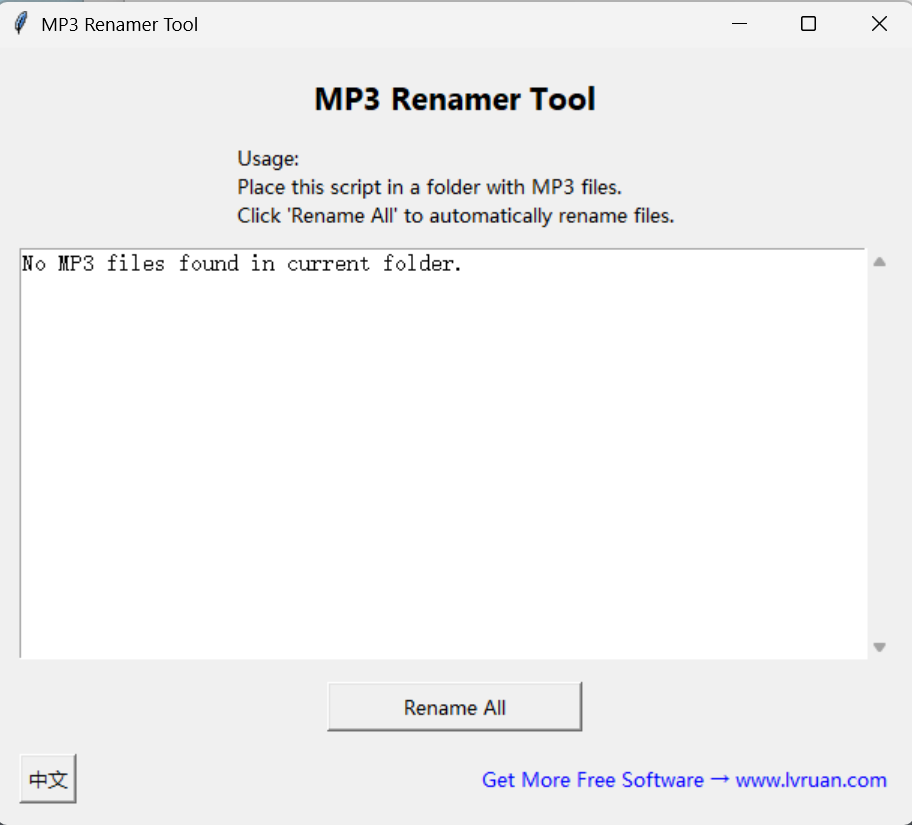Click the Usage instructions text
This screenshot has width=912, height=825.
point(268,158)
